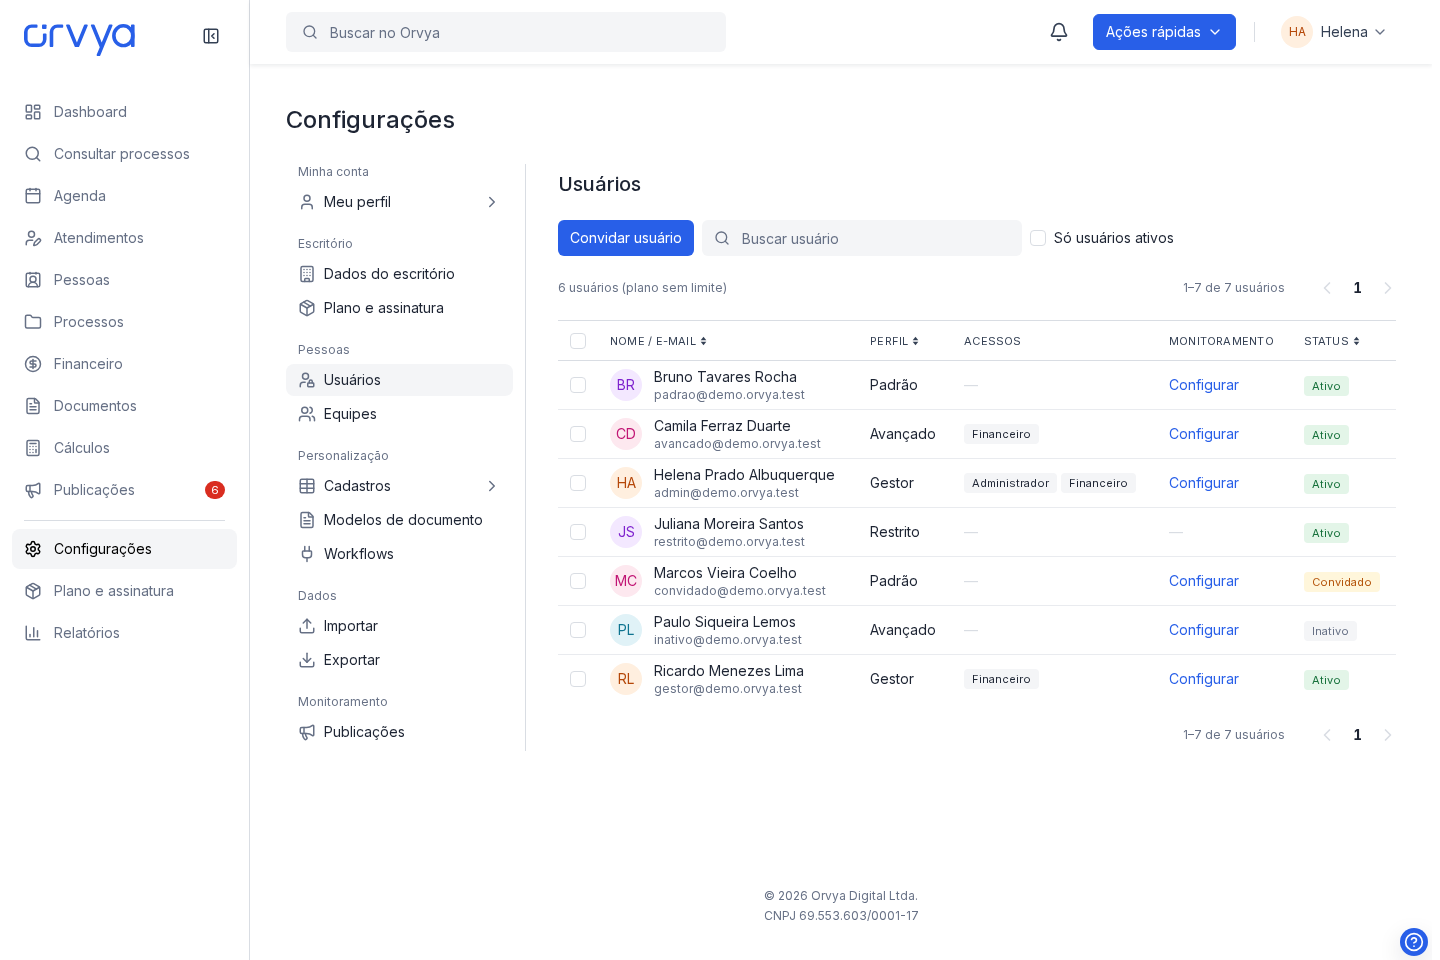Click the Equipes people icon
Image resolution: width=1440 pixels, height=960 pixels.
(x=307, y=414)
